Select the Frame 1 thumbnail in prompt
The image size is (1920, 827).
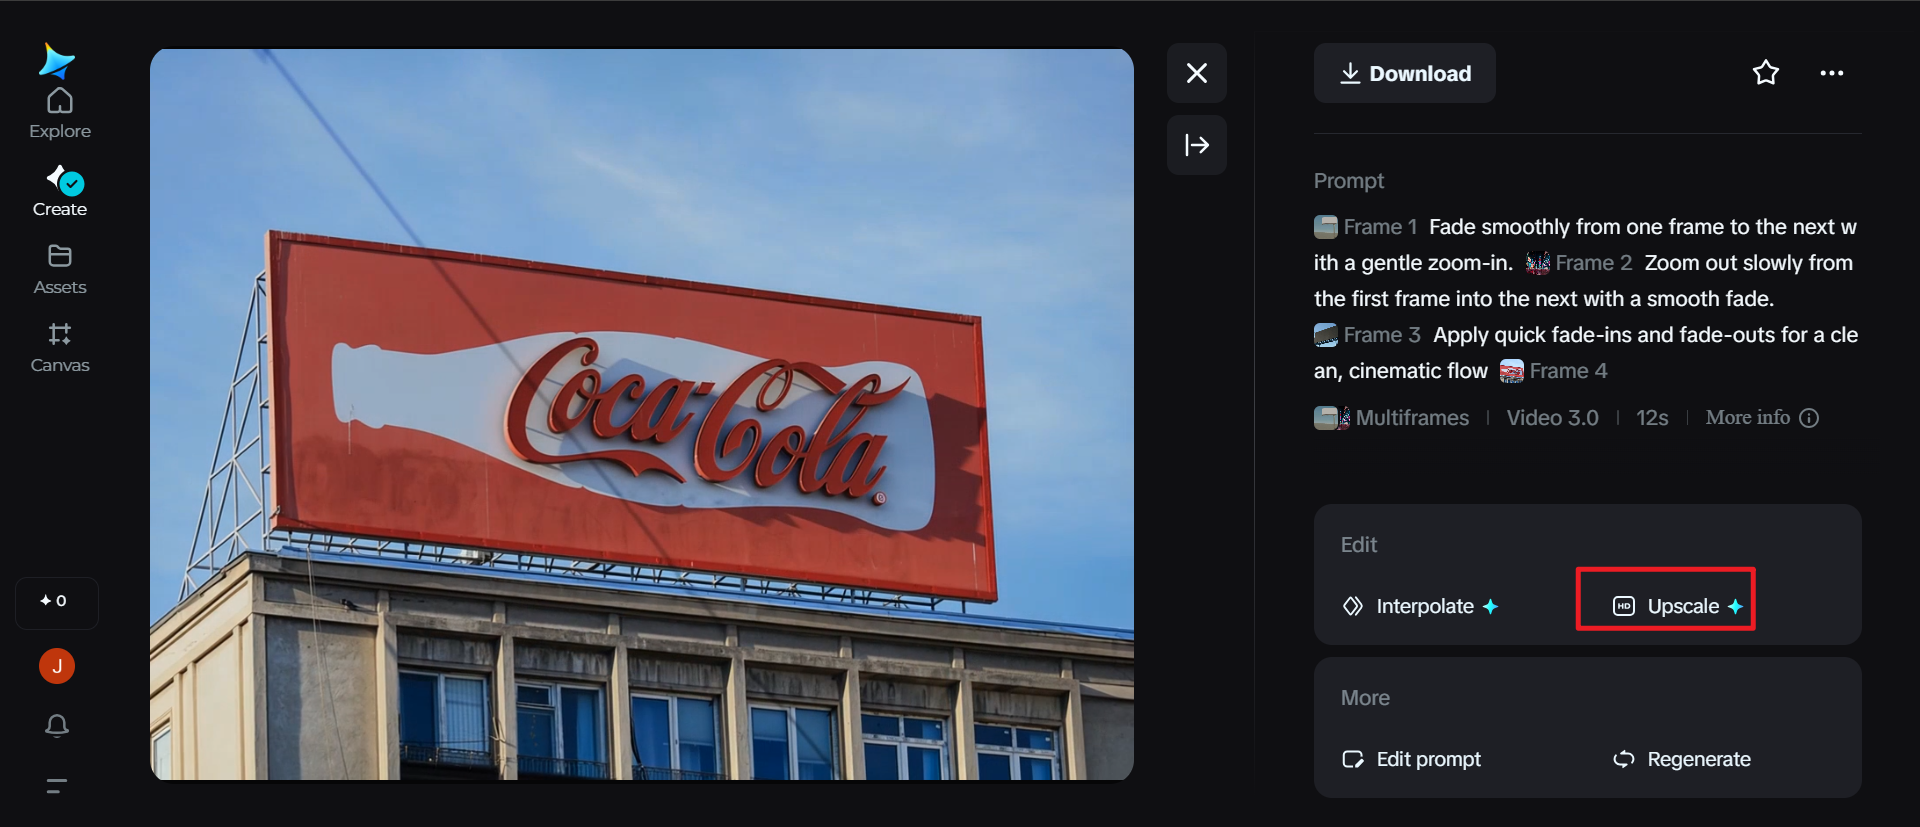coord(1326,227)
